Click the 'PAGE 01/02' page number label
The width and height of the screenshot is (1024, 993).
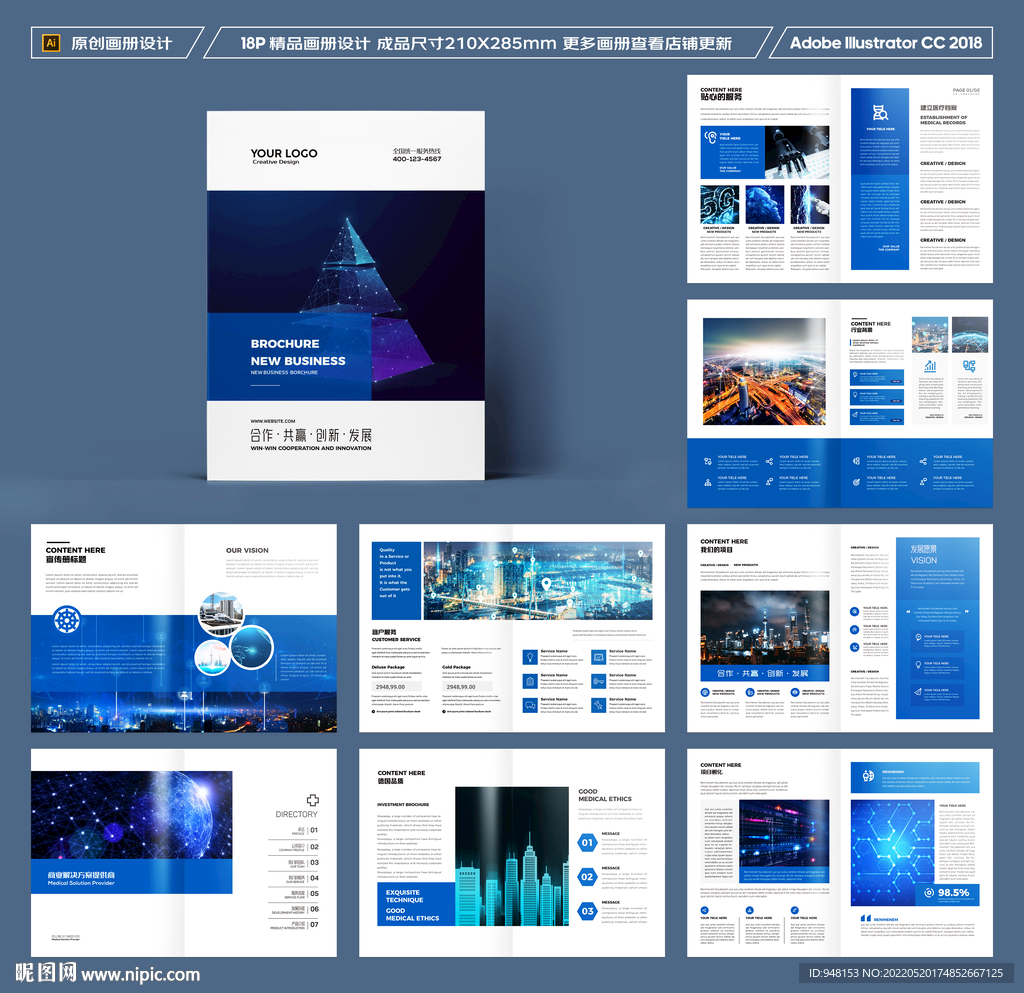[x=966, y=90]
